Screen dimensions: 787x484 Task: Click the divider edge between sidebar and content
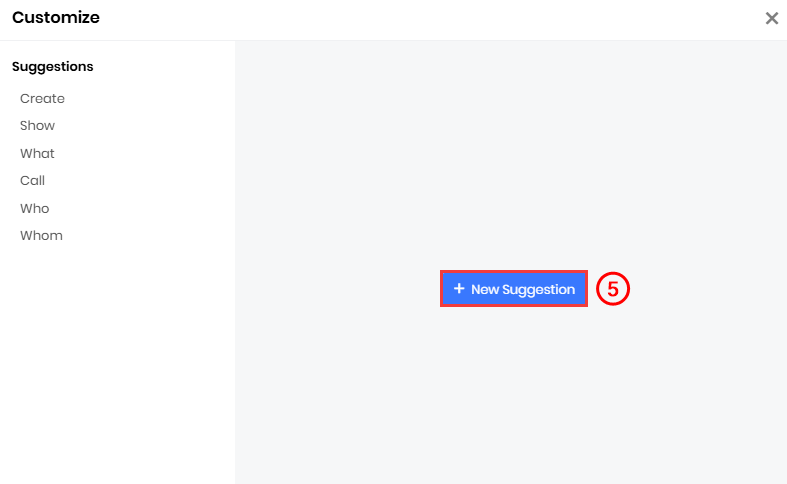[x=235, y=262]
